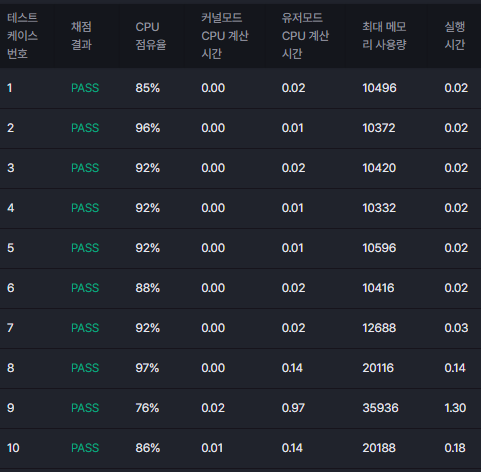
Task: Click memory value 10372
Action: click(379, 128)
